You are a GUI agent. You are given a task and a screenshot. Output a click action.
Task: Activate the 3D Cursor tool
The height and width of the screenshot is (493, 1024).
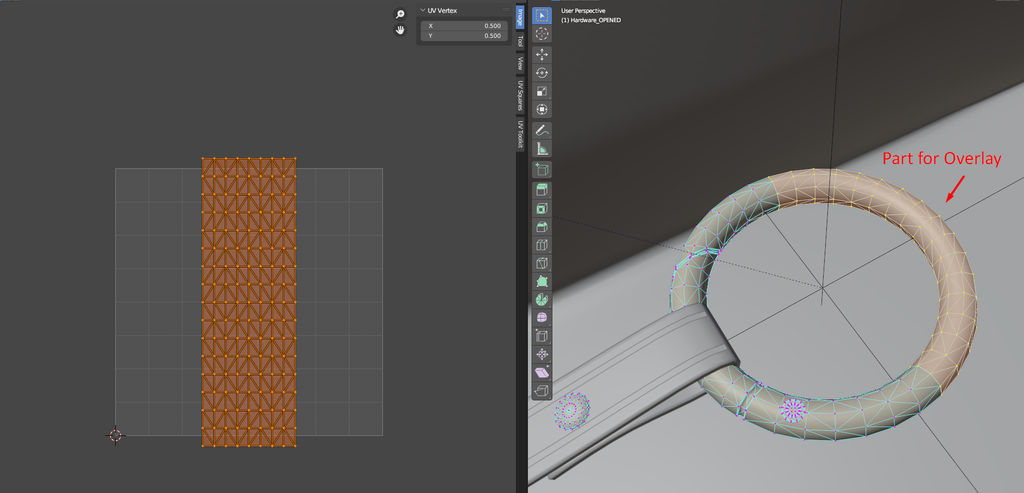click(542, 34)
